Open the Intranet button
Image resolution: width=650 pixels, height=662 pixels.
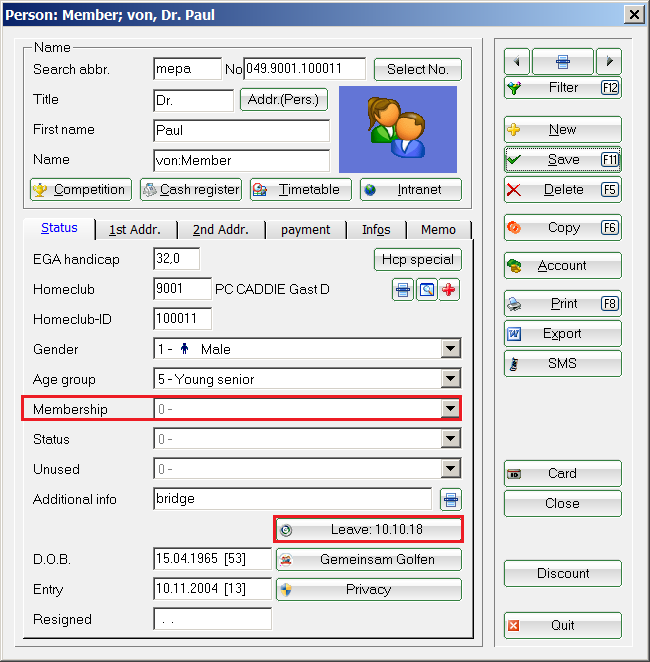click(411, 190)
